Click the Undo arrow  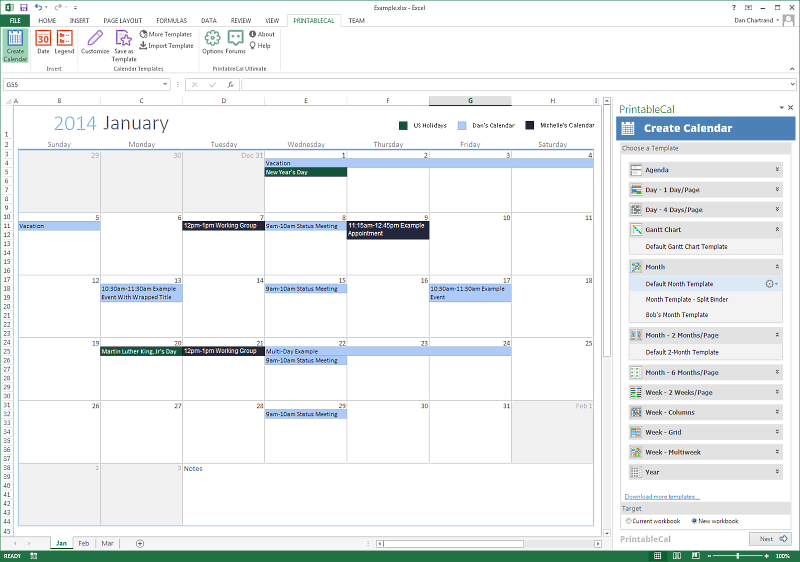[x=38, y=7]
